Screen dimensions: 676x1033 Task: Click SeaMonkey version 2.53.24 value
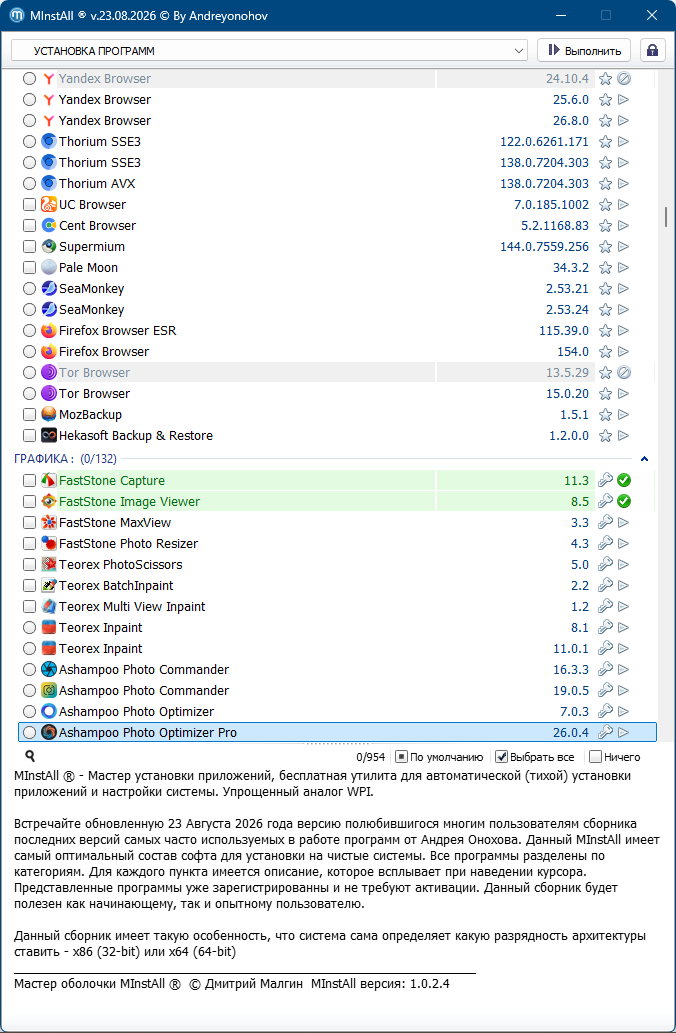click(x=568, y=310)
